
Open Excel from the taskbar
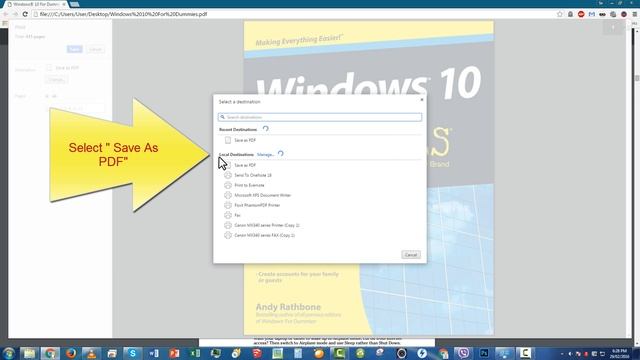click(x=195, y=353)
